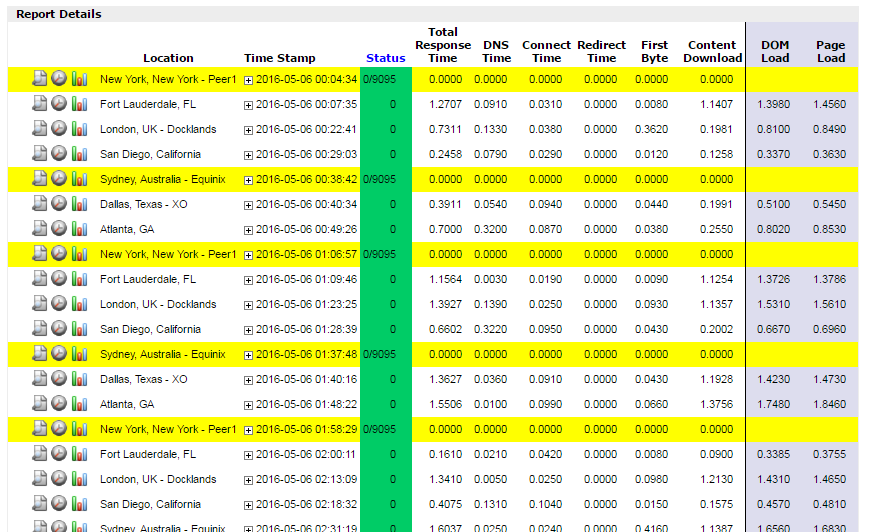Click green status 0 in Dallas 00:40:34 row
869x532 pixels.
tap(392, 204)
